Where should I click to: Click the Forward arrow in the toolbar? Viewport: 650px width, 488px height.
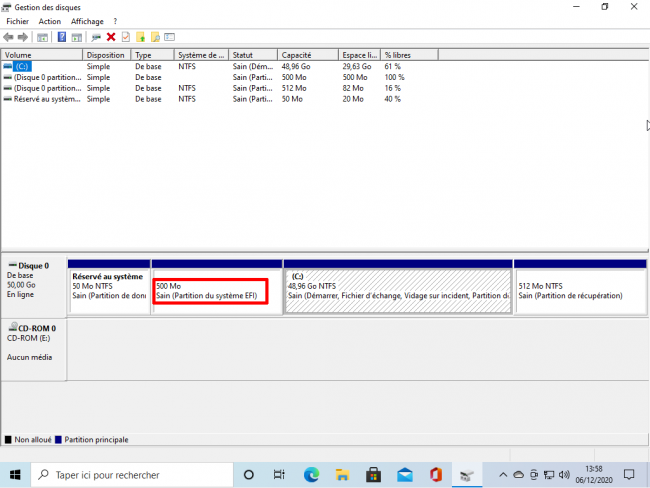click(22, 37)
